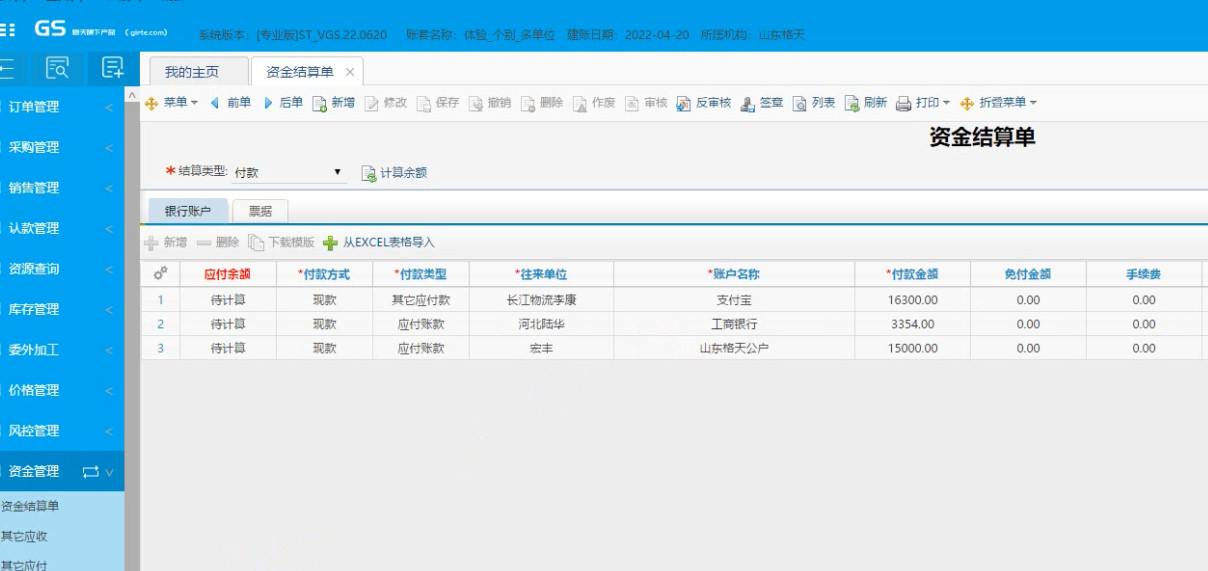Open the 菜单 toolbar dropdown
The height and width of the screenshot is (571, 1208).
coord(173,102)
